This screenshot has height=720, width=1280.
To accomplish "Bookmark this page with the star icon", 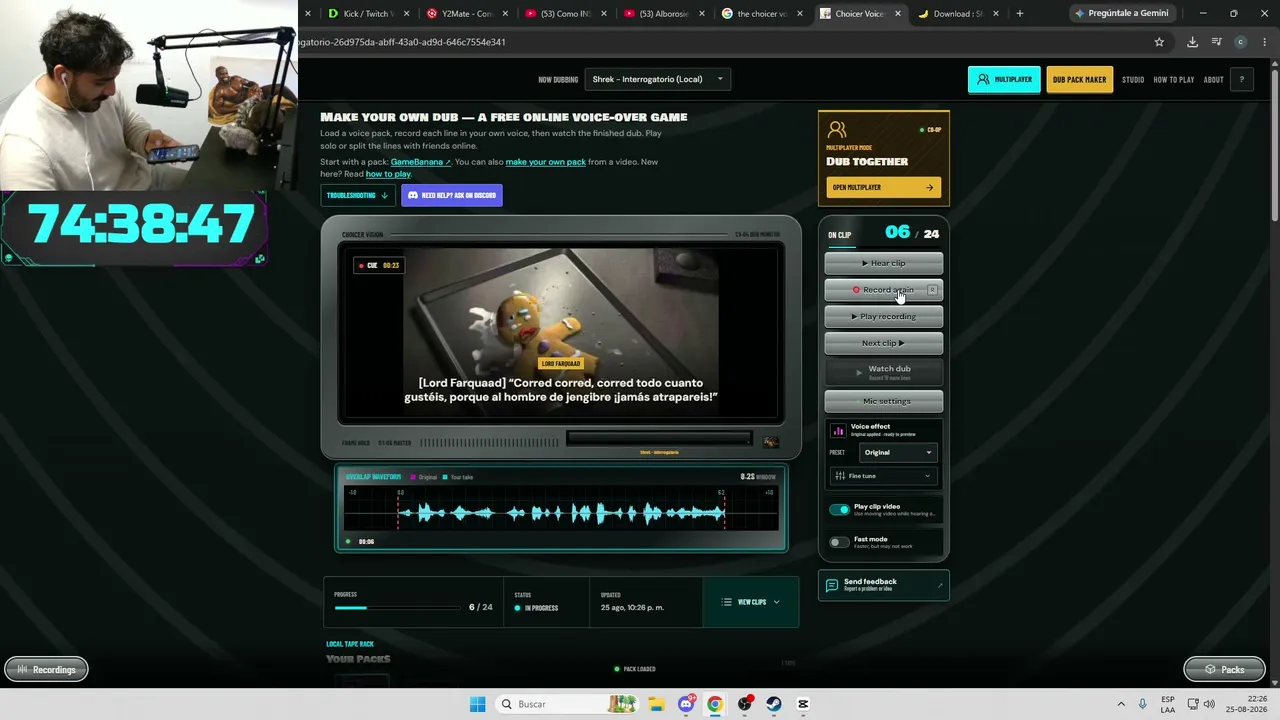I will [1159, 42].
